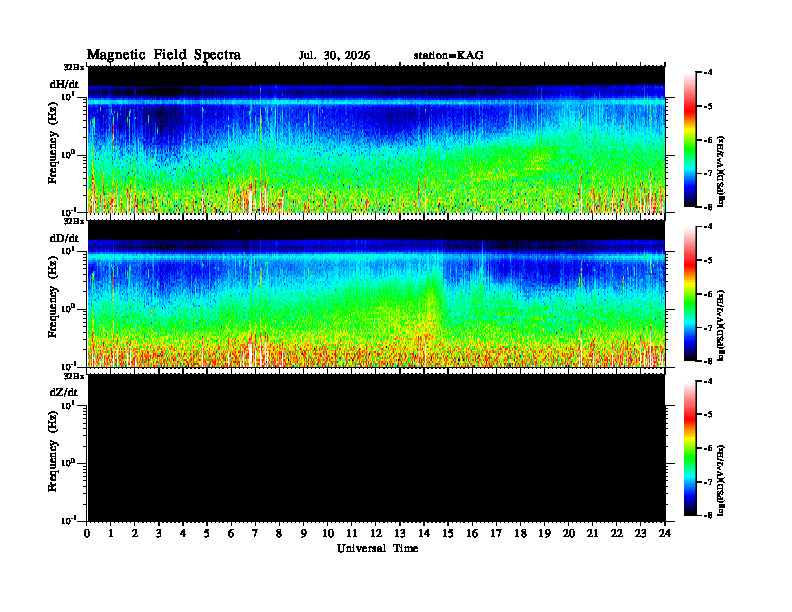Click the dH/dt color scale units label
Image resolution: width=792 pixels, height=612 pixels.
coord(721,172)
